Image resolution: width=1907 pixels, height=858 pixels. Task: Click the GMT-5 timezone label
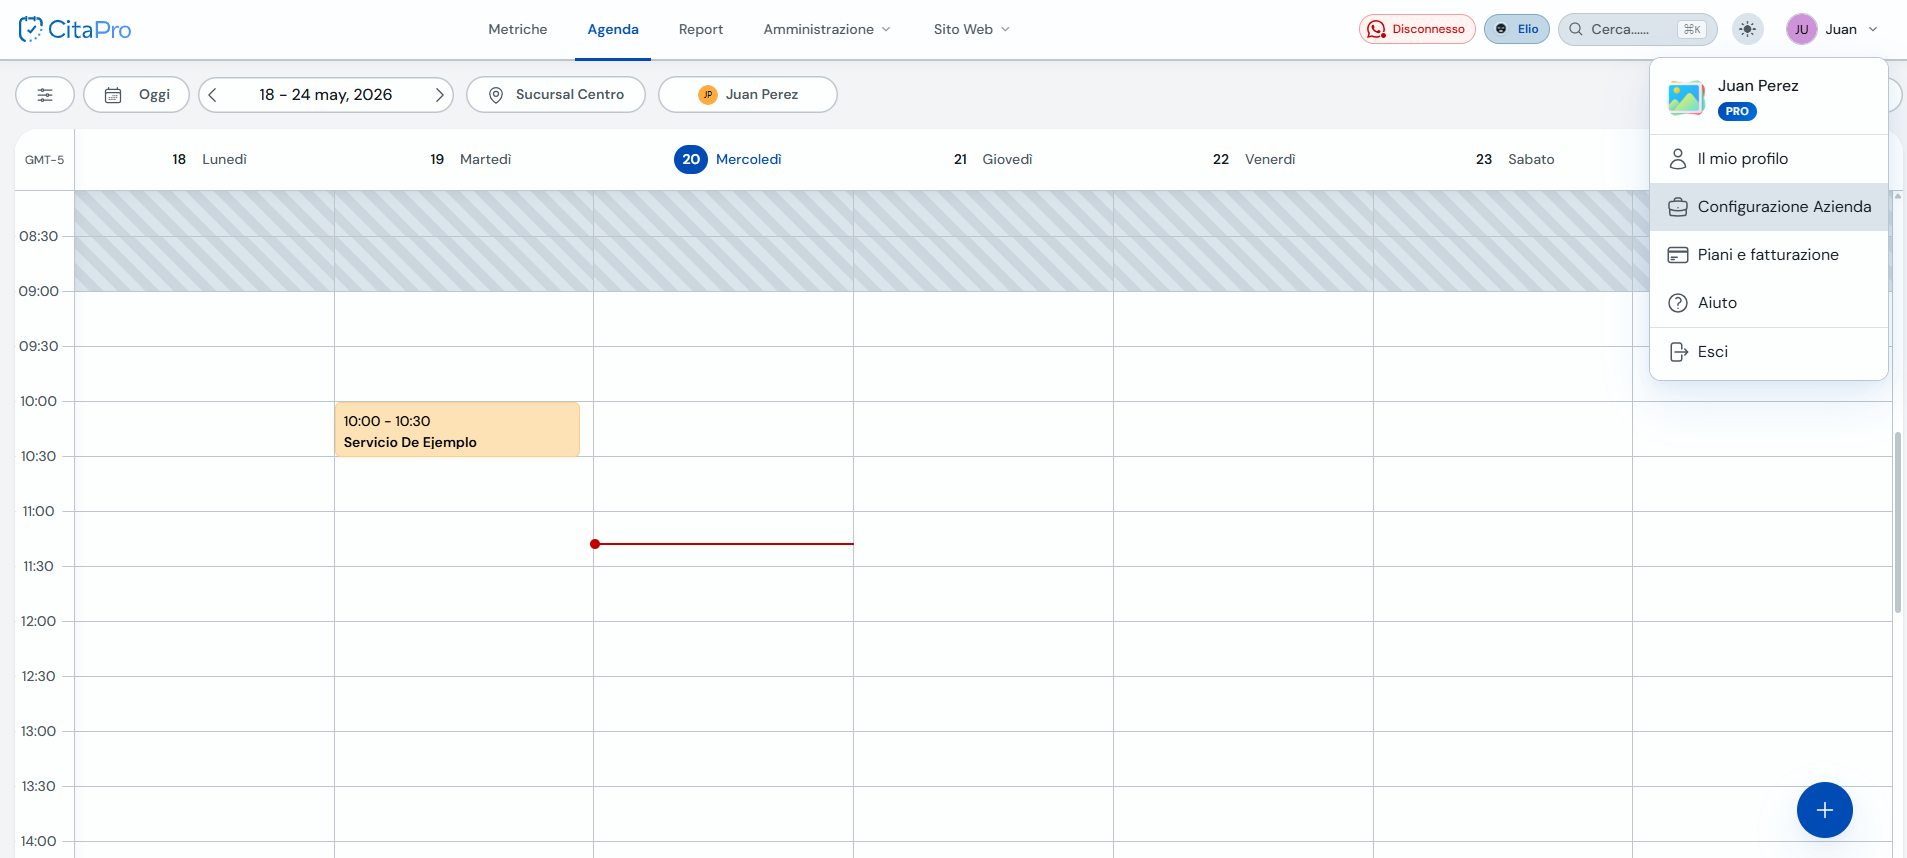pos(45,160)
